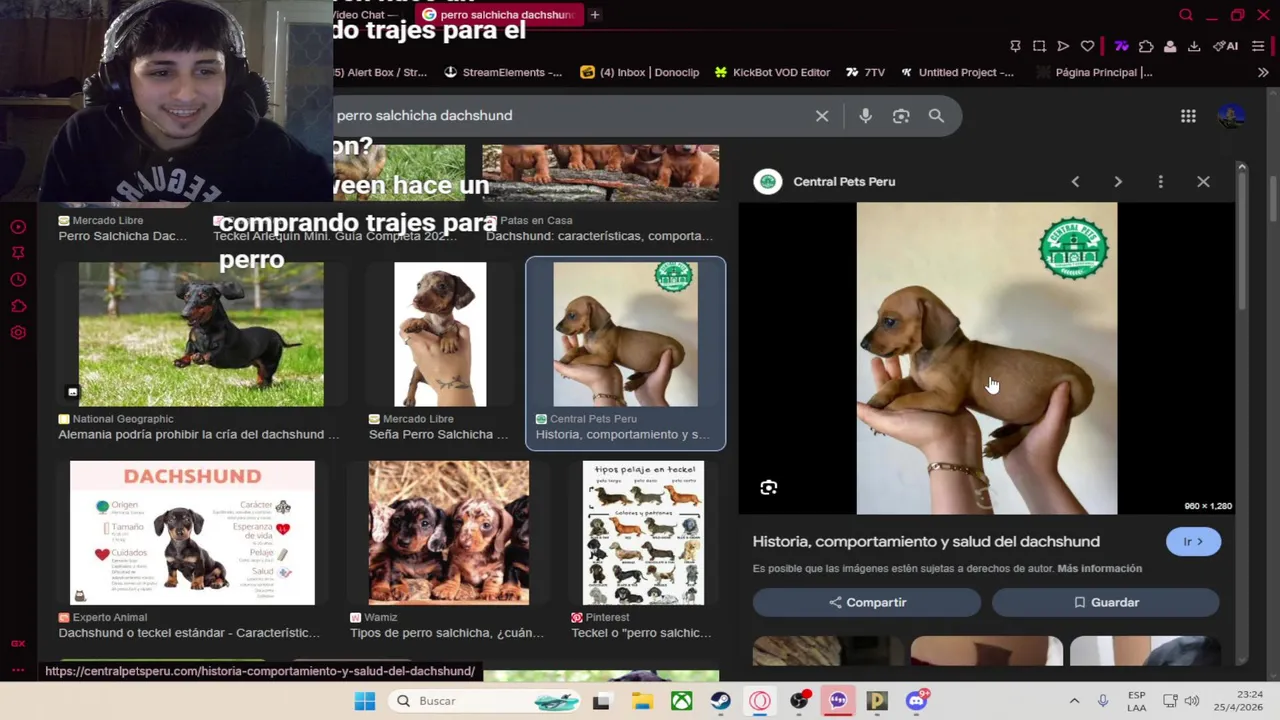
Task: Open a new browser tab
Action: pos(594,15)
